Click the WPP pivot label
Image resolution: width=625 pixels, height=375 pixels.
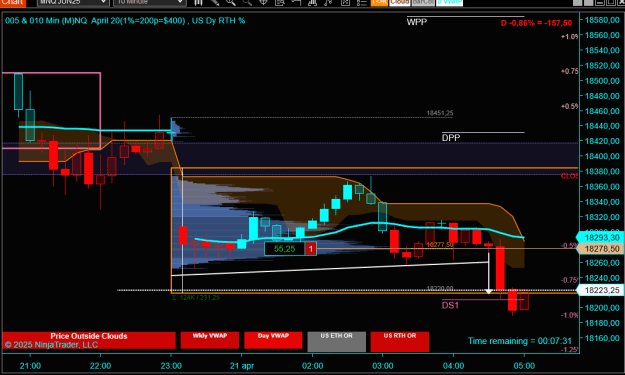pos(417,22)
